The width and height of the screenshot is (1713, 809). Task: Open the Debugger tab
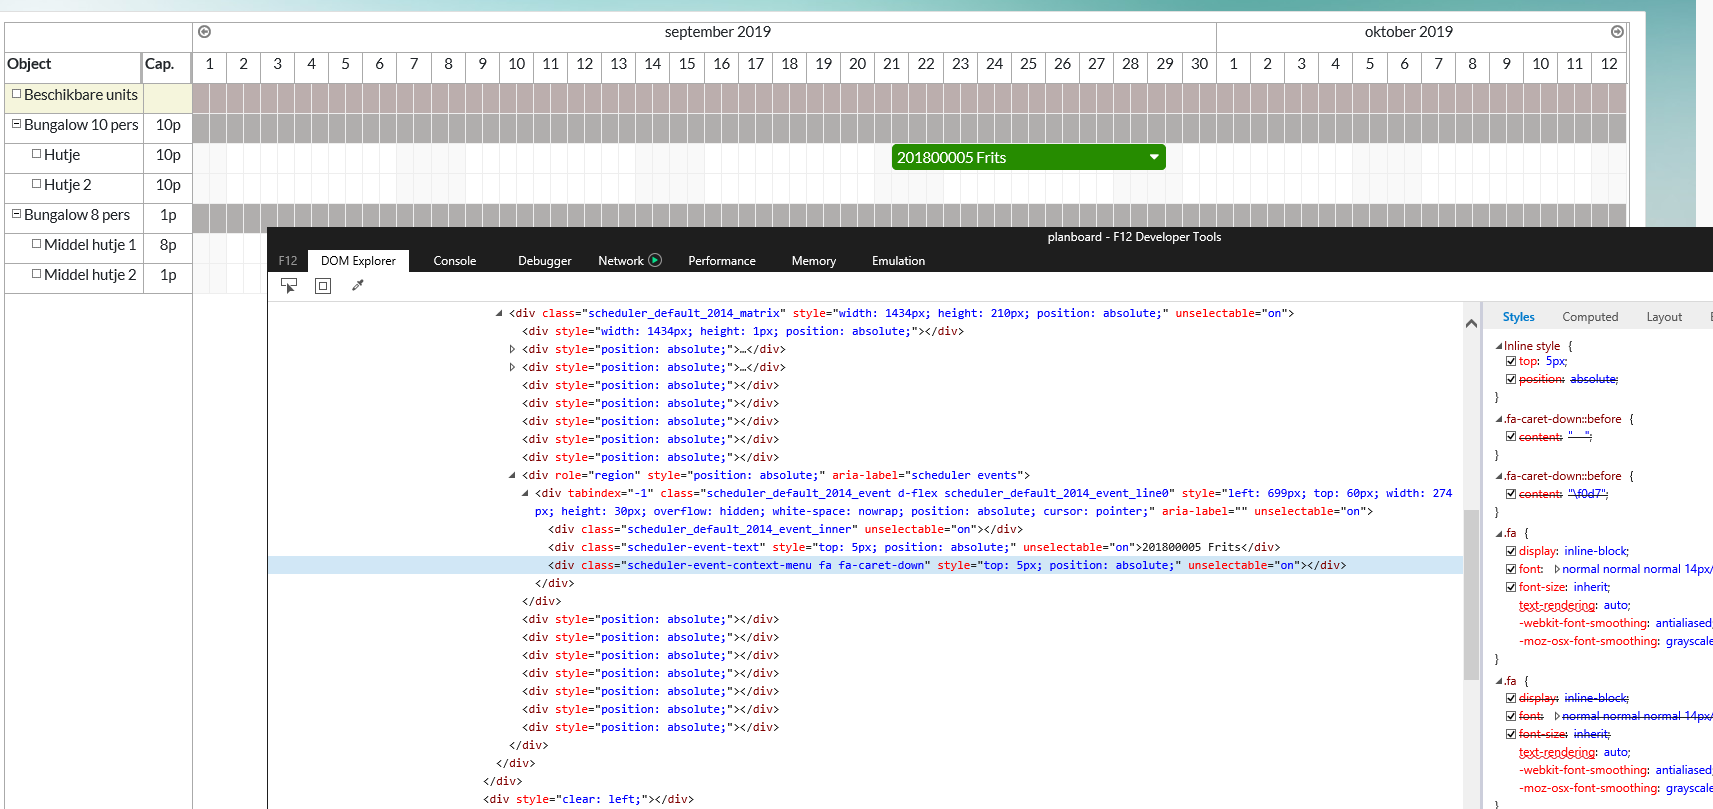(545, 261)
